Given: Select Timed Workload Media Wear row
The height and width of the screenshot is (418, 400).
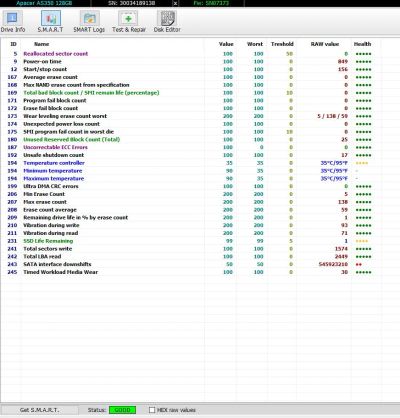Looking at the screenshot, I should coord(190,272).
